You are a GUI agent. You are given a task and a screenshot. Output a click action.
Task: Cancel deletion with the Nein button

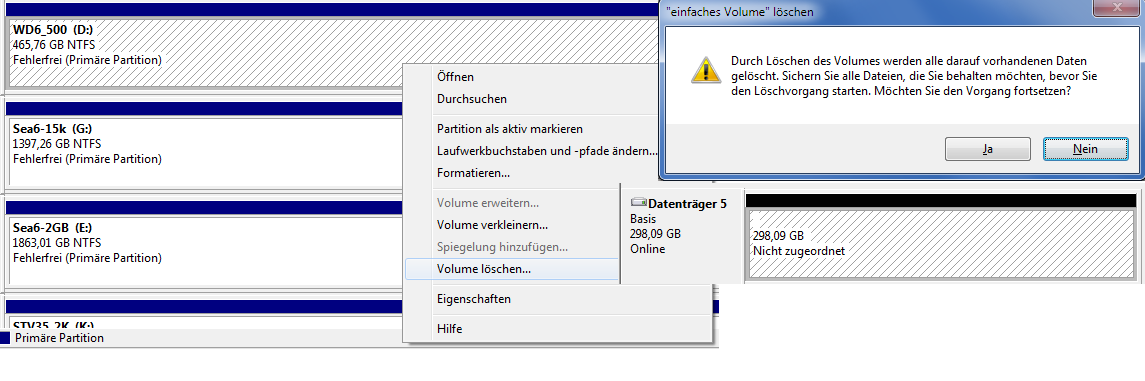[x=1085, y=148]
